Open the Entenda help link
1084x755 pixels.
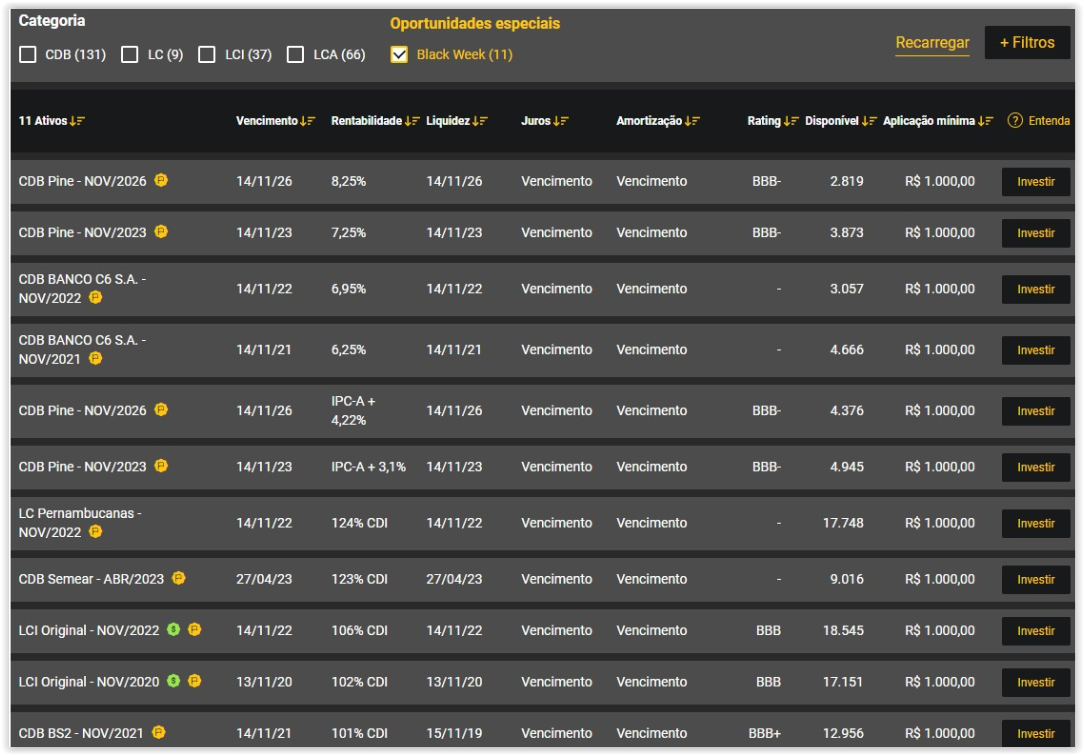pos(1049,121)
